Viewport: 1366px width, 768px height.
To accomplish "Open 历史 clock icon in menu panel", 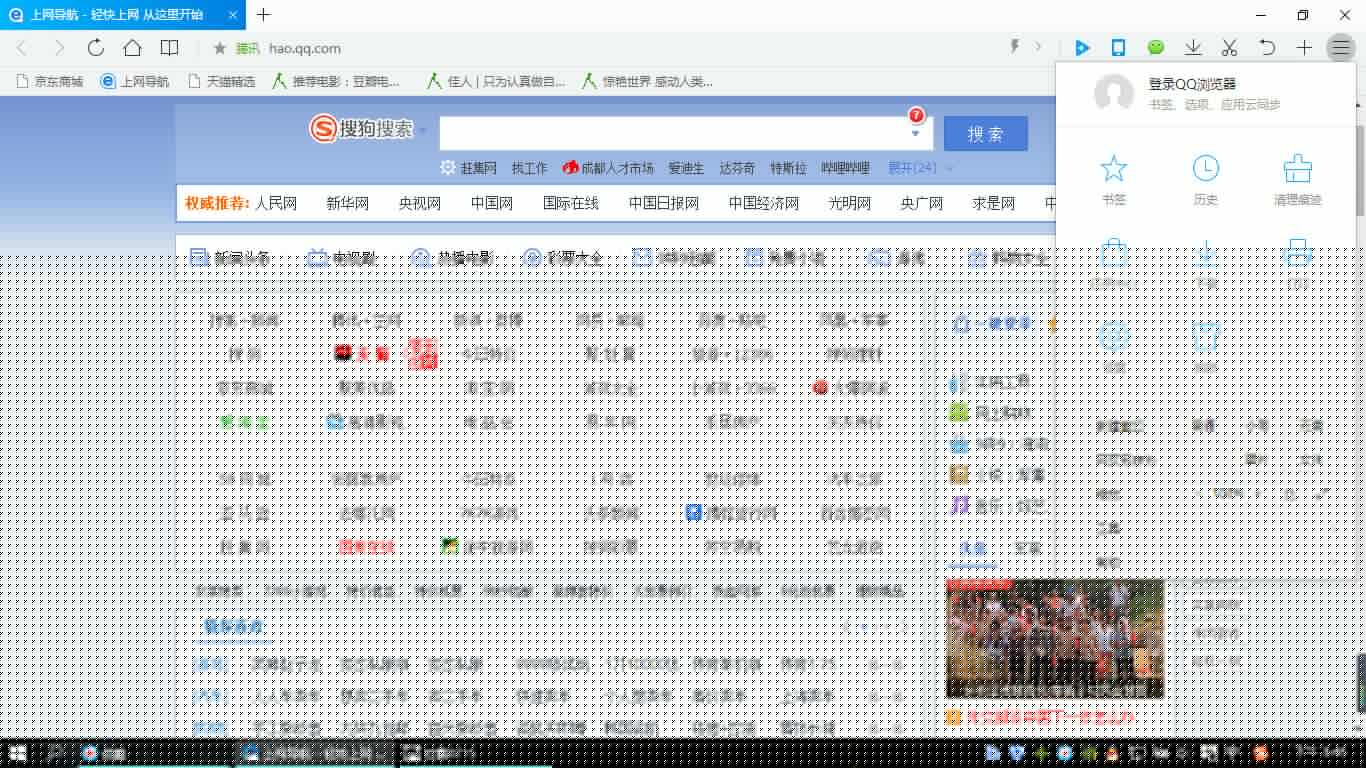I will click(x=1206, y=180).
